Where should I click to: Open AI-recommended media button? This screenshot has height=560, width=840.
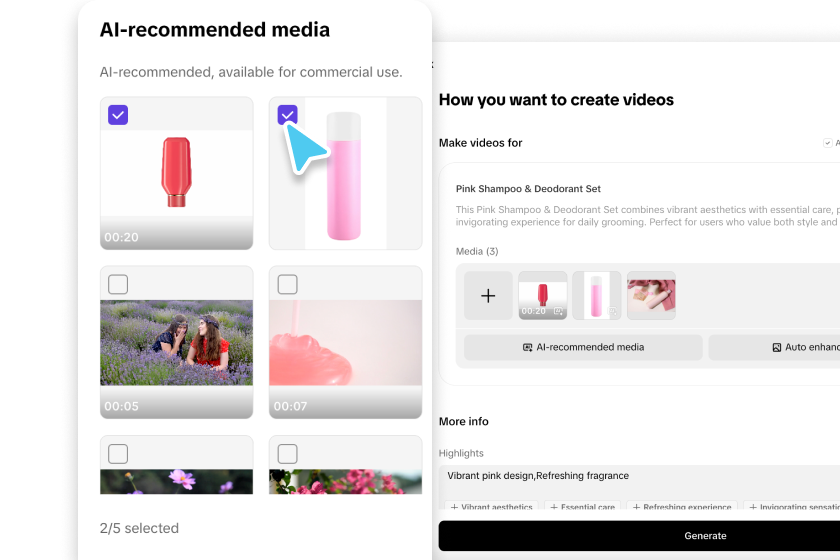(583, 347)
